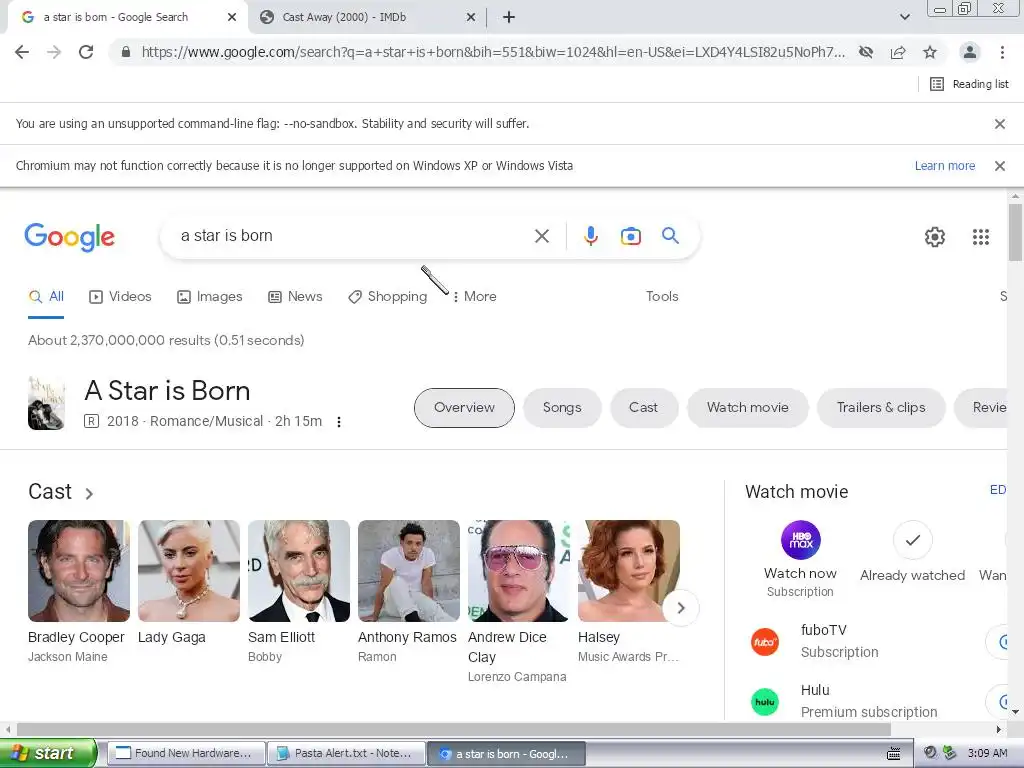Switch to Images results
This screenshot has height=768, width=1024.
pyautogui.click(x=210, y=296)
